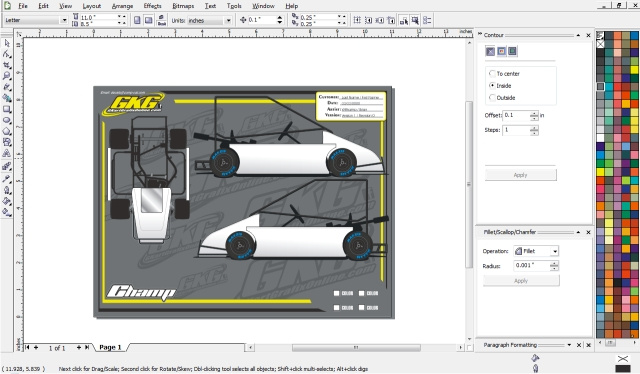Screen dimensions: 640x374
Task: Open the Layout menu
Action: pyautogui.click(x=92, y=6)
